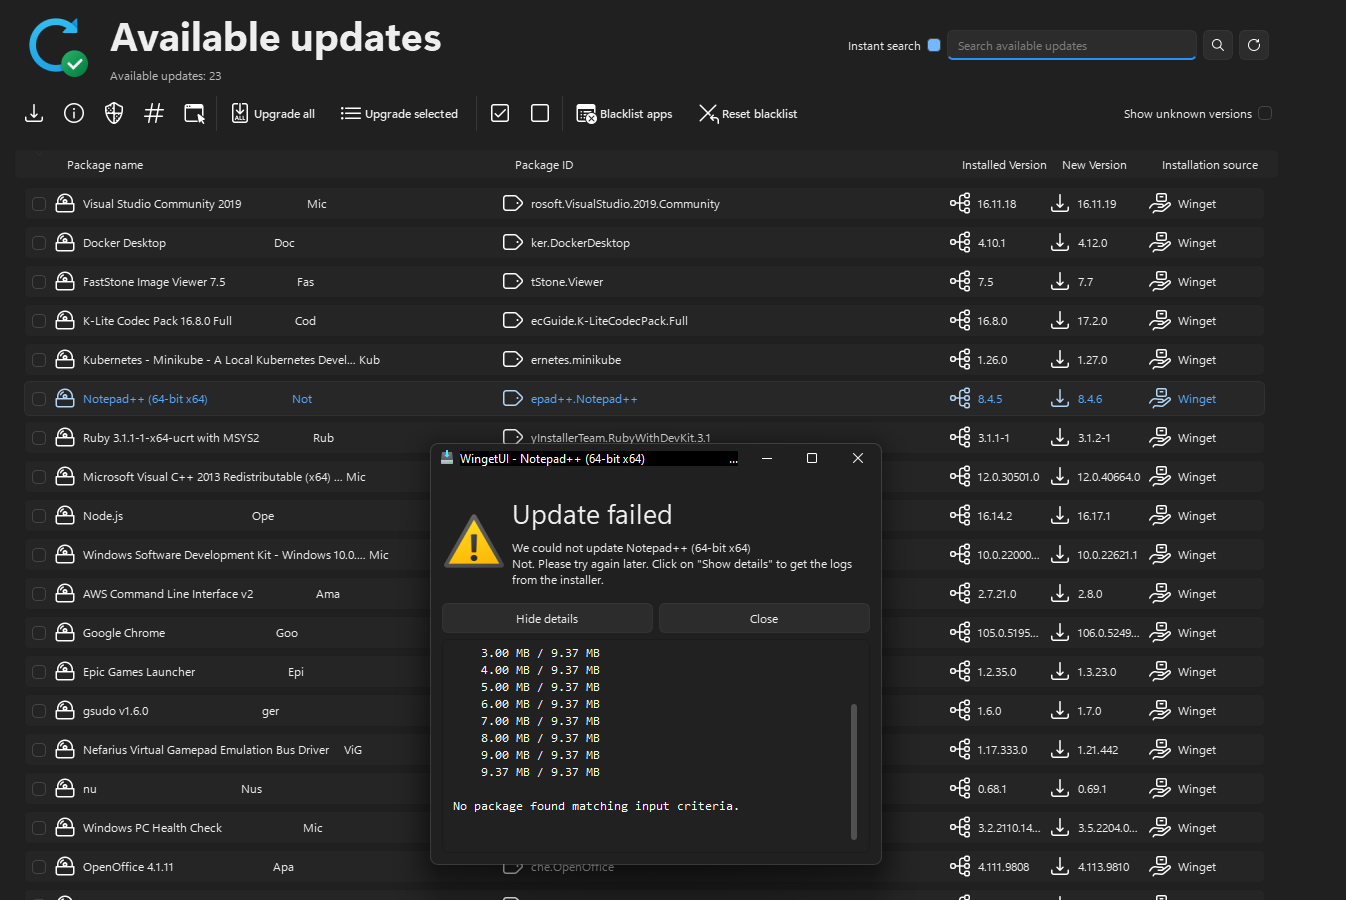
Task: Check the select all checkbox in the toolbar
Action: tap(499, 113)
